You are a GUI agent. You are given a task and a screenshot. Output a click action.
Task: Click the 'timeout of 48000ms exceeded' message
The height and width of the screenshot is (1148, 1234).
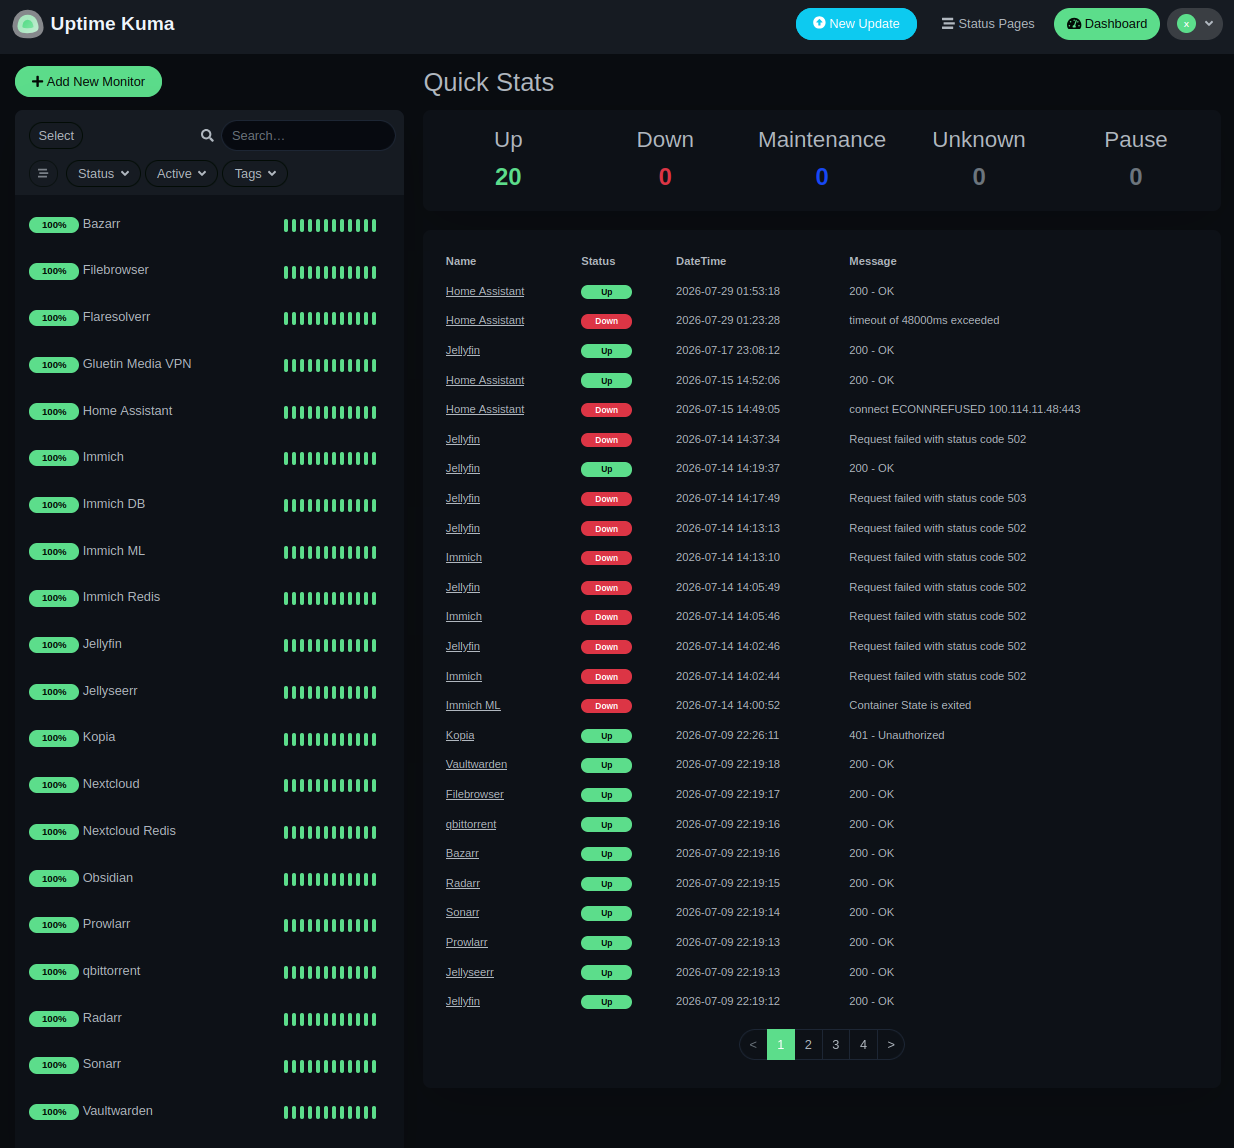click(924, 320)
